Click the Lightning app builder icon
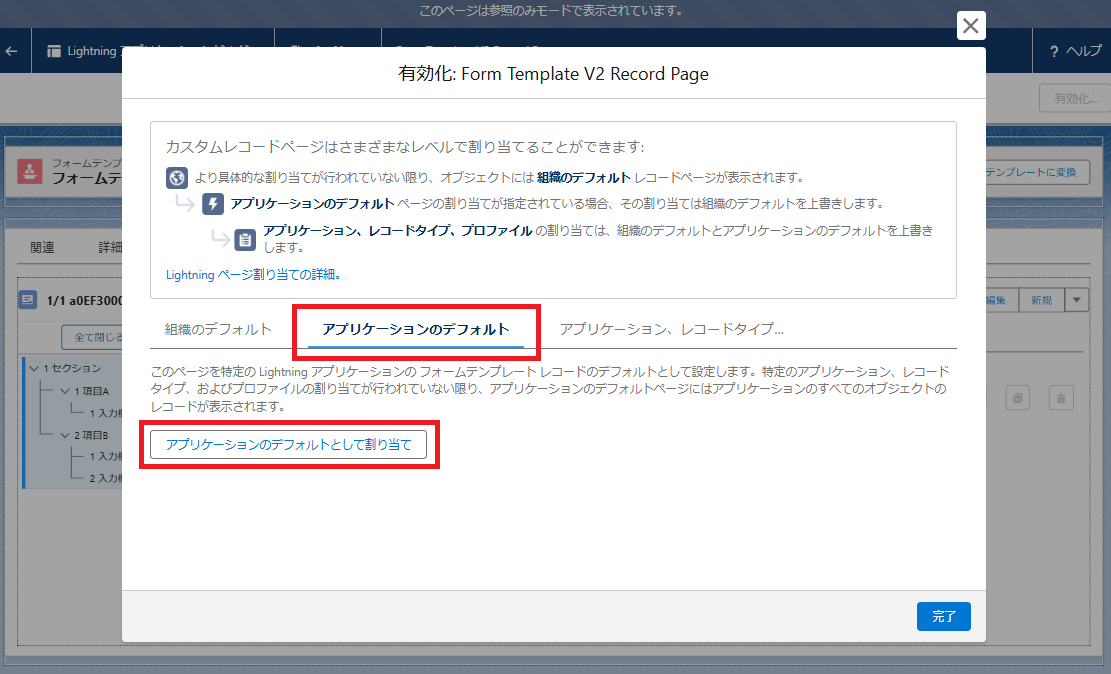Image resolution: width=1111 pixels, height=674 pixels. 54,51
